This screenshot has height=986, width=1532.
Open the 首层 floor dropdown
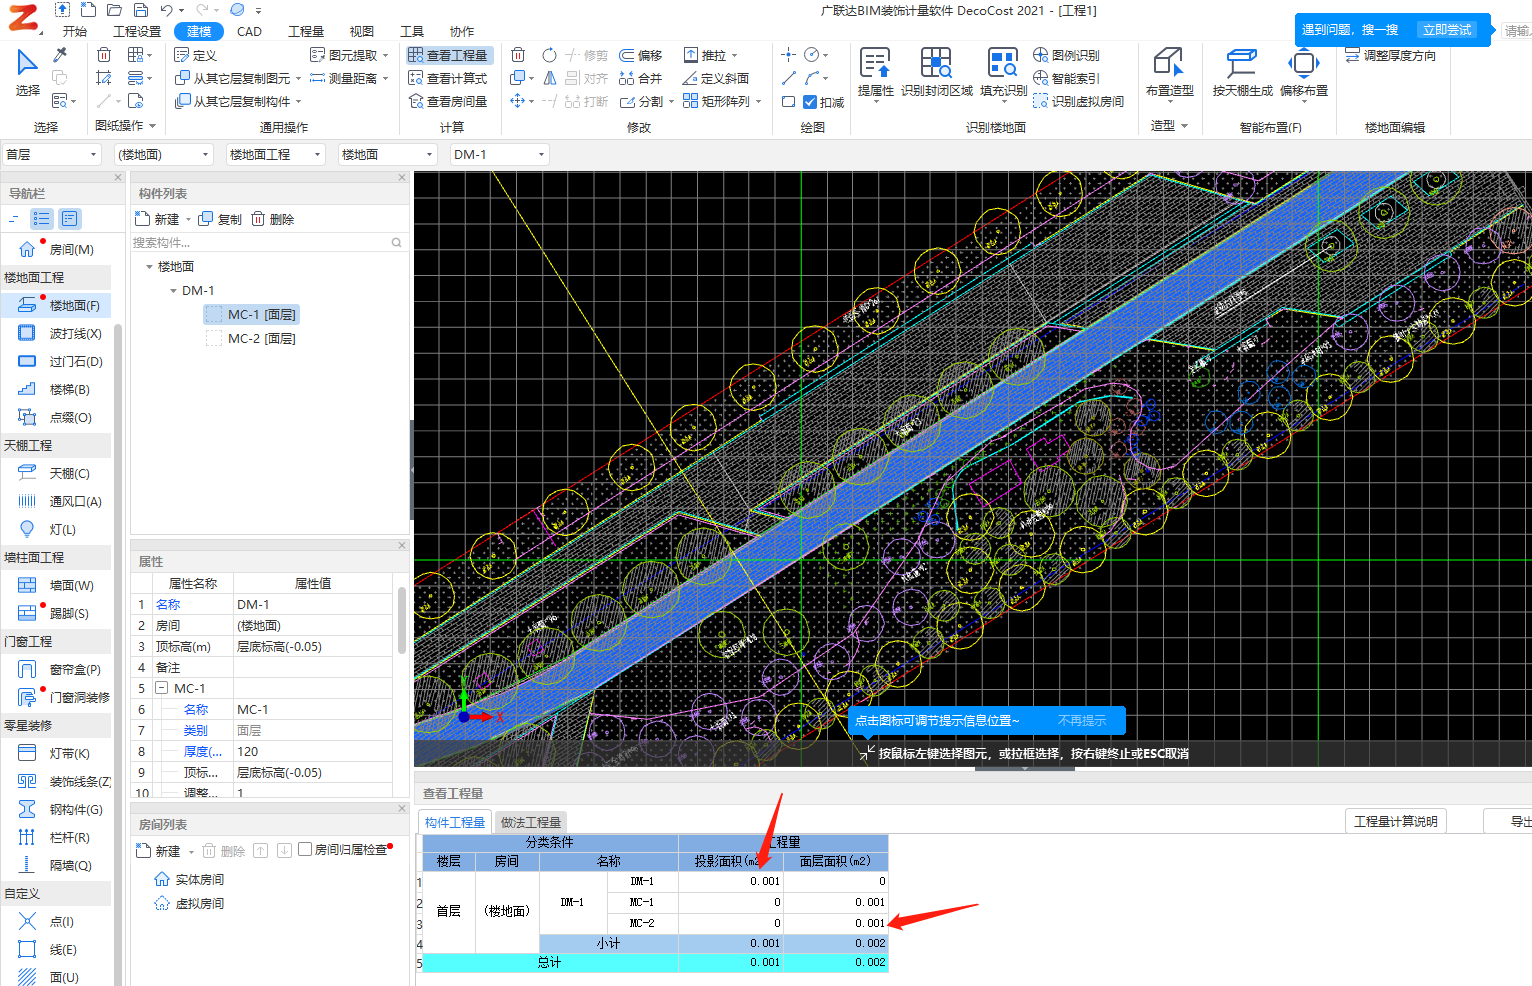51,154
